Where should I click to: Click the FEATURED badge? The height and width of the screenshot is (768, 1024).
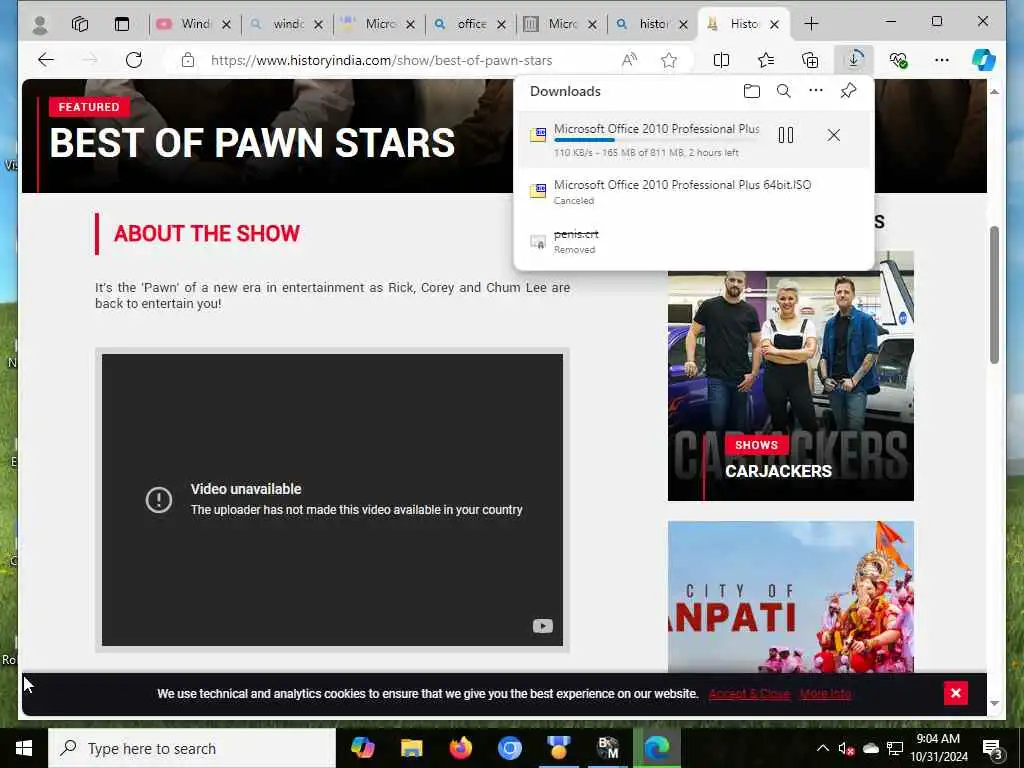89,107
